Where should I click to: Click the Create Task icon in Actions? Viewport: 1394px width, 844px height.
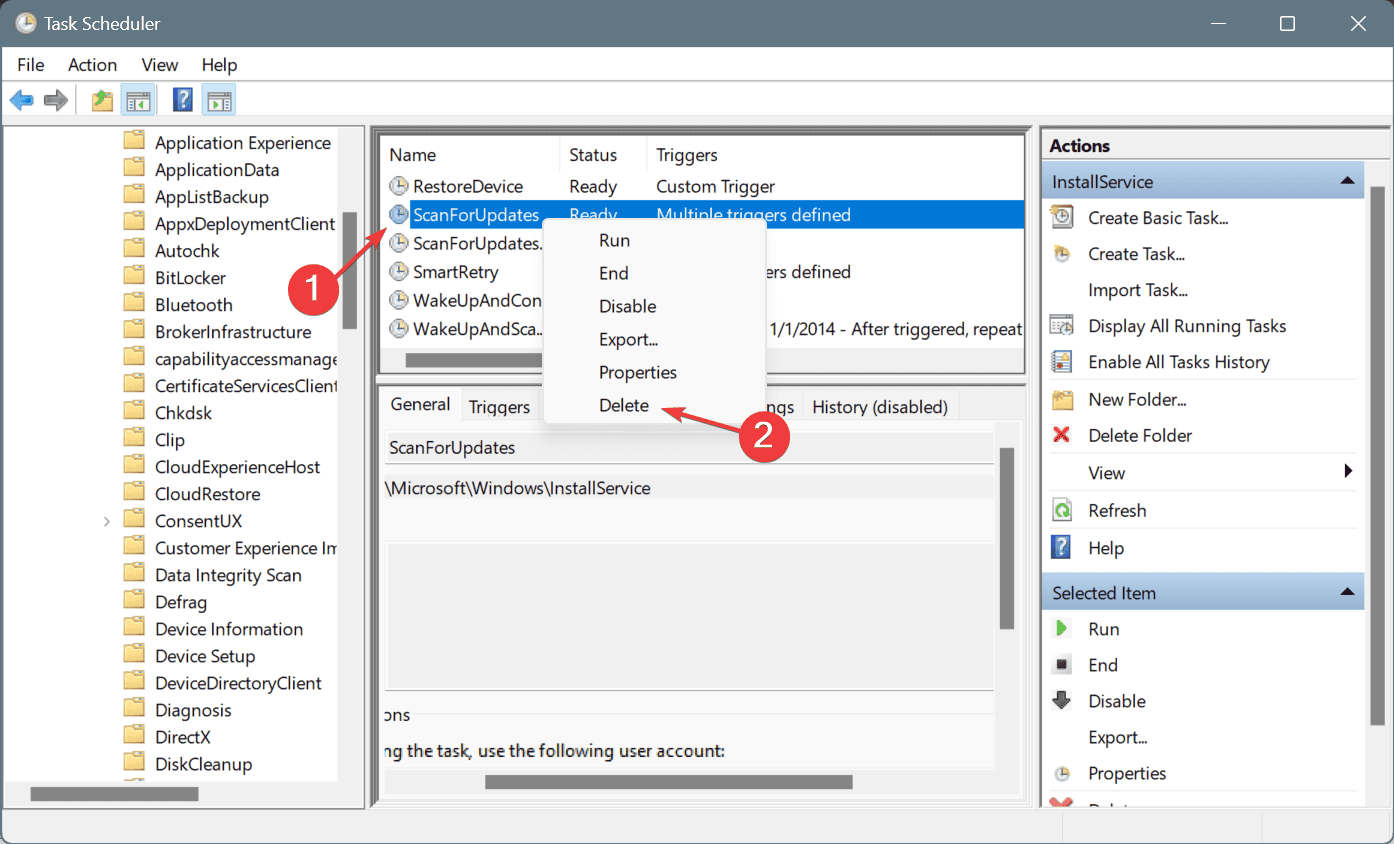(1062, 254)
